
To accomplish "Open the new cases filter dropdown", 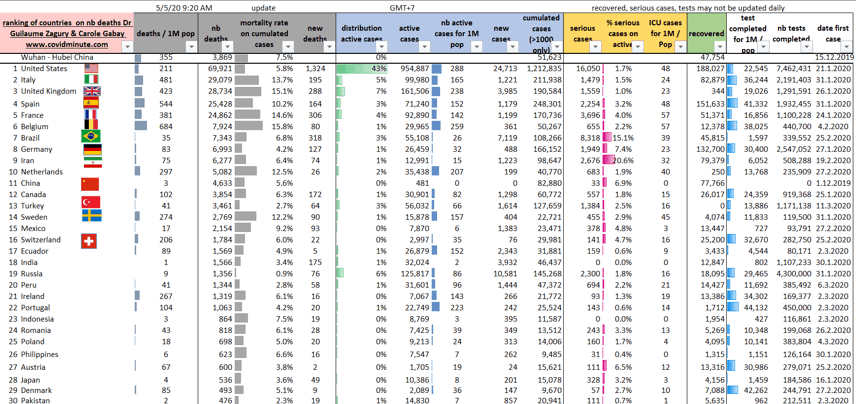I will 512,47.
